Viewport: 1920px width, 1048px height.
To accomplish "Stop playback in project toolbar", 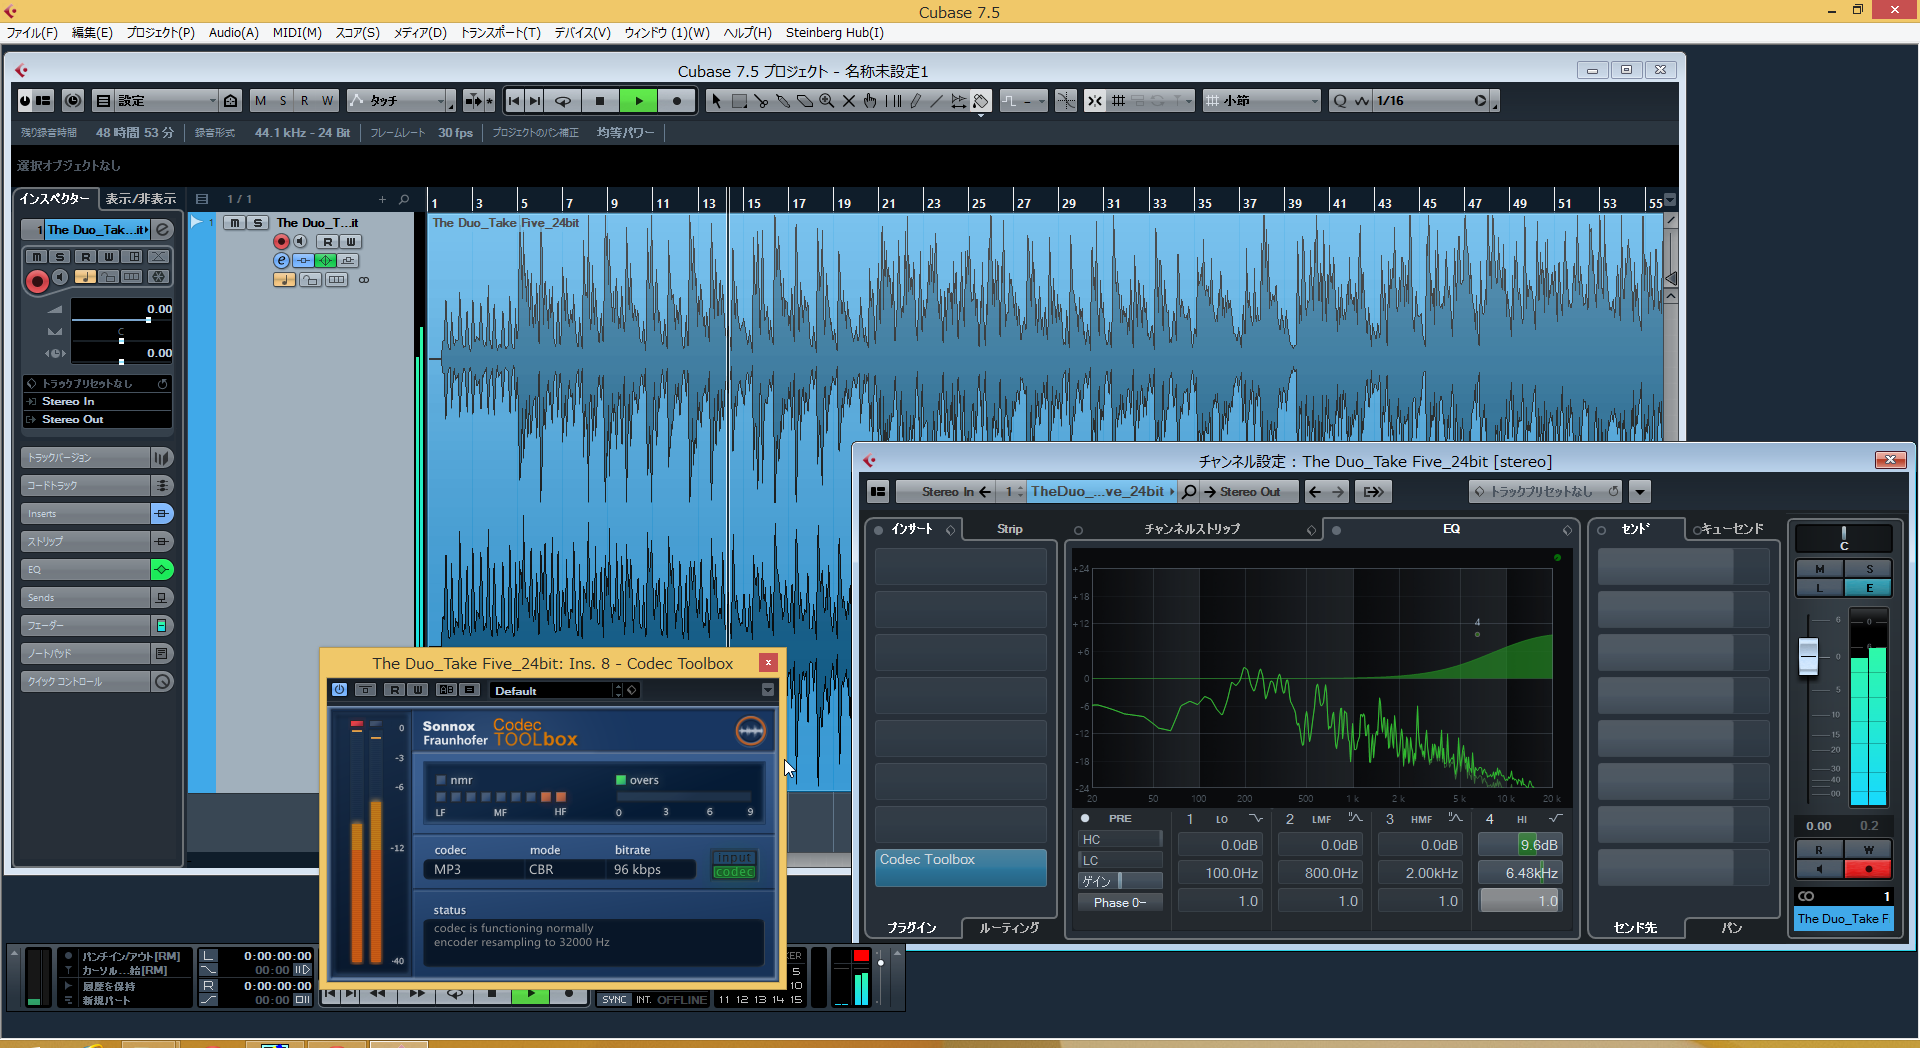I will tap(600, 101).
